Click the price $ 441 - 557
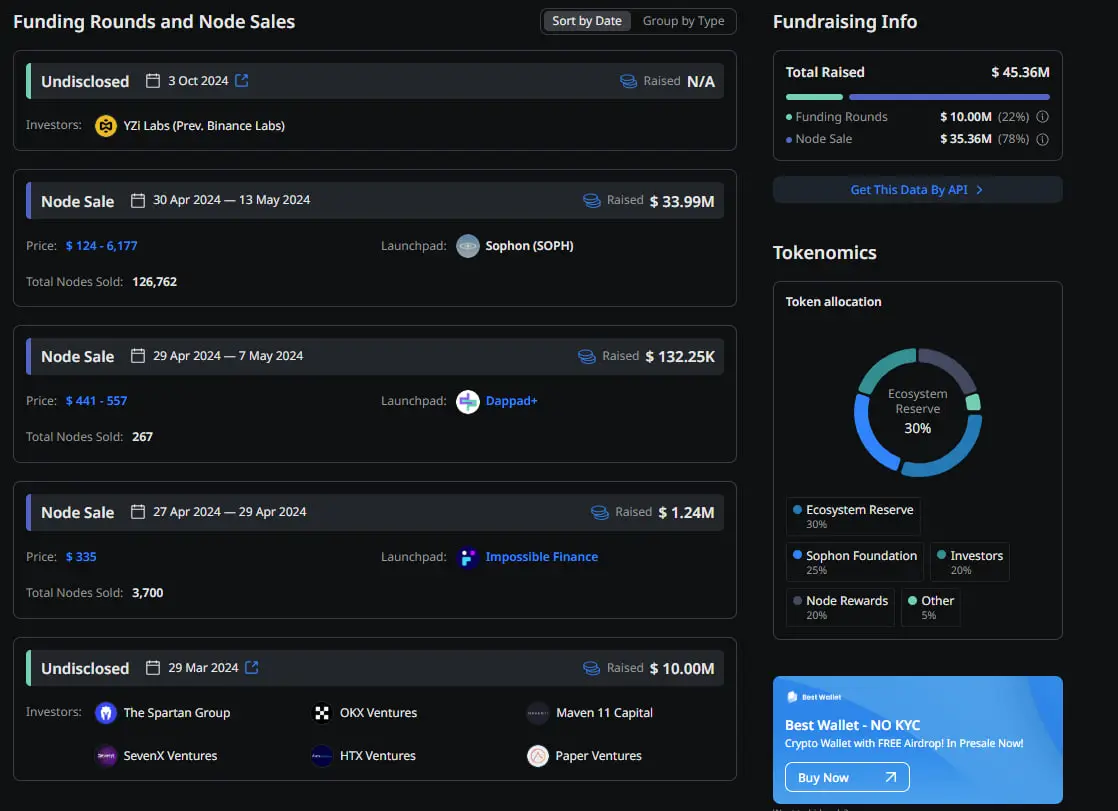This screenshot has height=811, width=1118. click(96, 402)
